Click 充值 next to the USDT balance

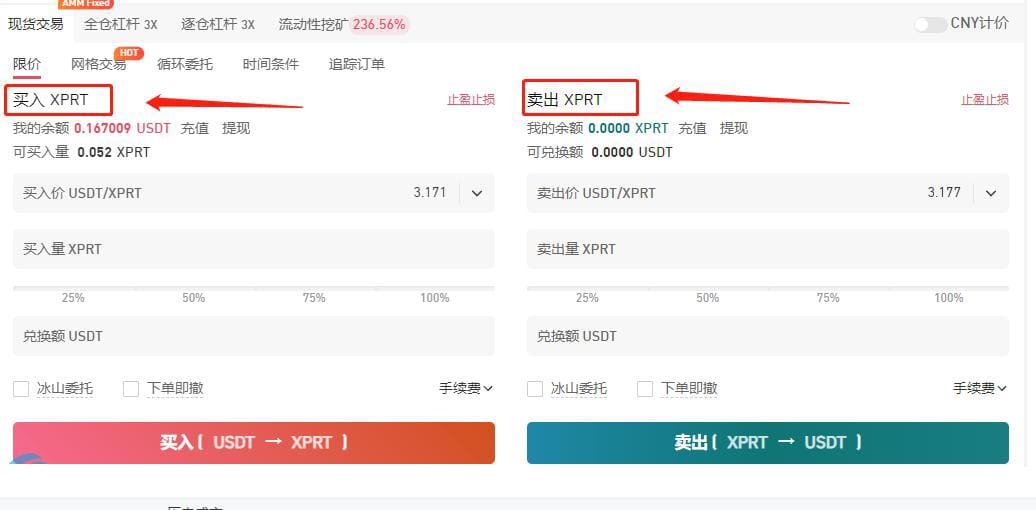pos(195,128)
